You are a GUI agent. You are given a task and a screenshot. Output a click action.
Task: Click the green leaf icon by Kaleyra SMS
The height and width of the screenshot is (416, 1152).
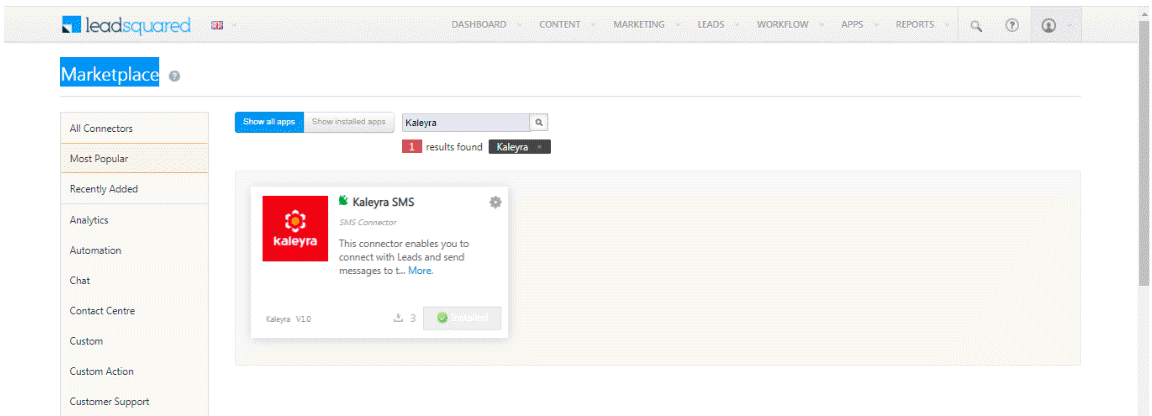pyautogui.click(x=343, y=201)
